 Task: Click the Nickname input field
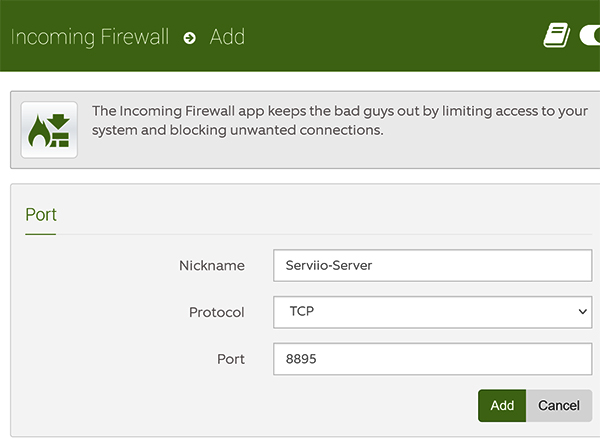tap(432, 265)
